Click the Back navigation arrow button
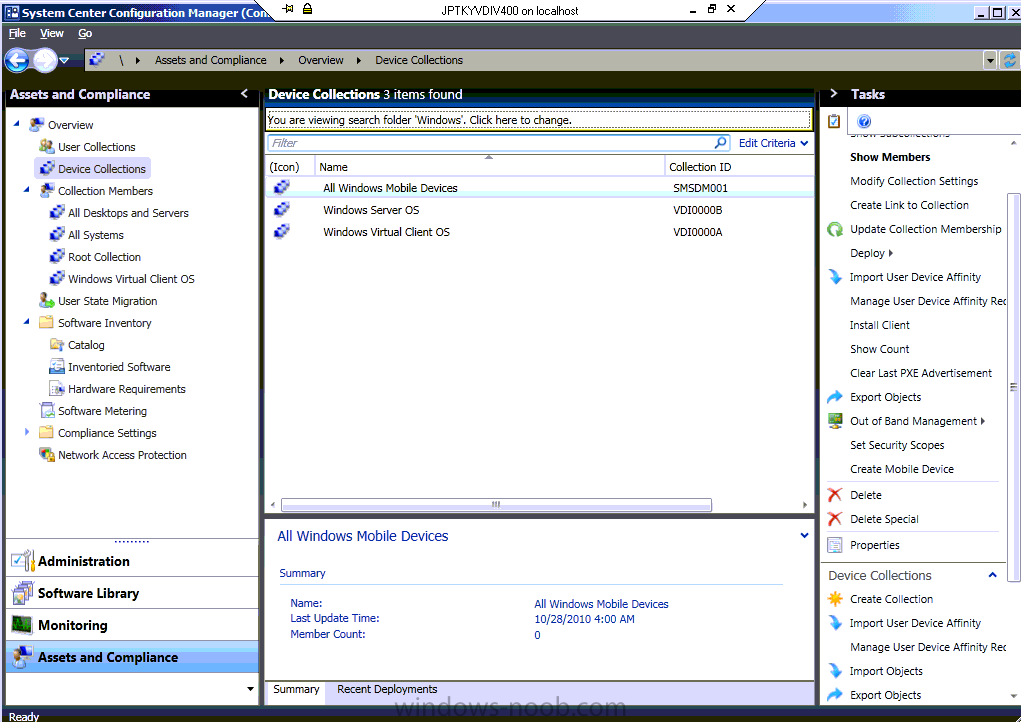Screen dimensions: 1021x722 point(18,61)
